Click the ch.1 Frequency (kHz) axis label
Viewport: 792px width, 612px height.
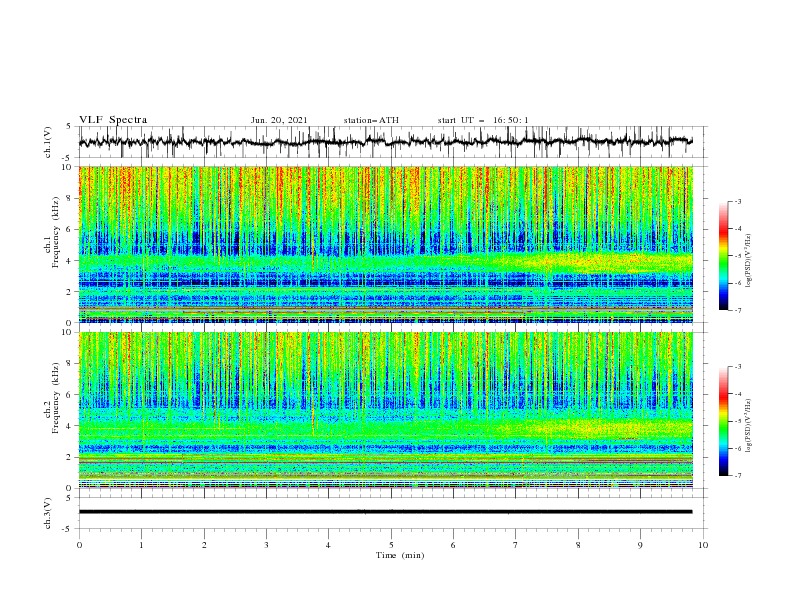coord(52,230)
